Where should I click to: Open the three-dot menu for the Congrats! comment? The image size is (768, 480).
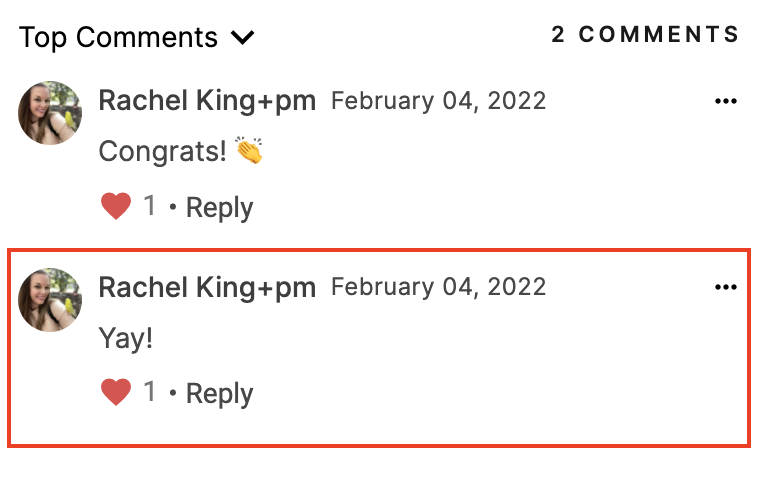[x=725, y=101]
